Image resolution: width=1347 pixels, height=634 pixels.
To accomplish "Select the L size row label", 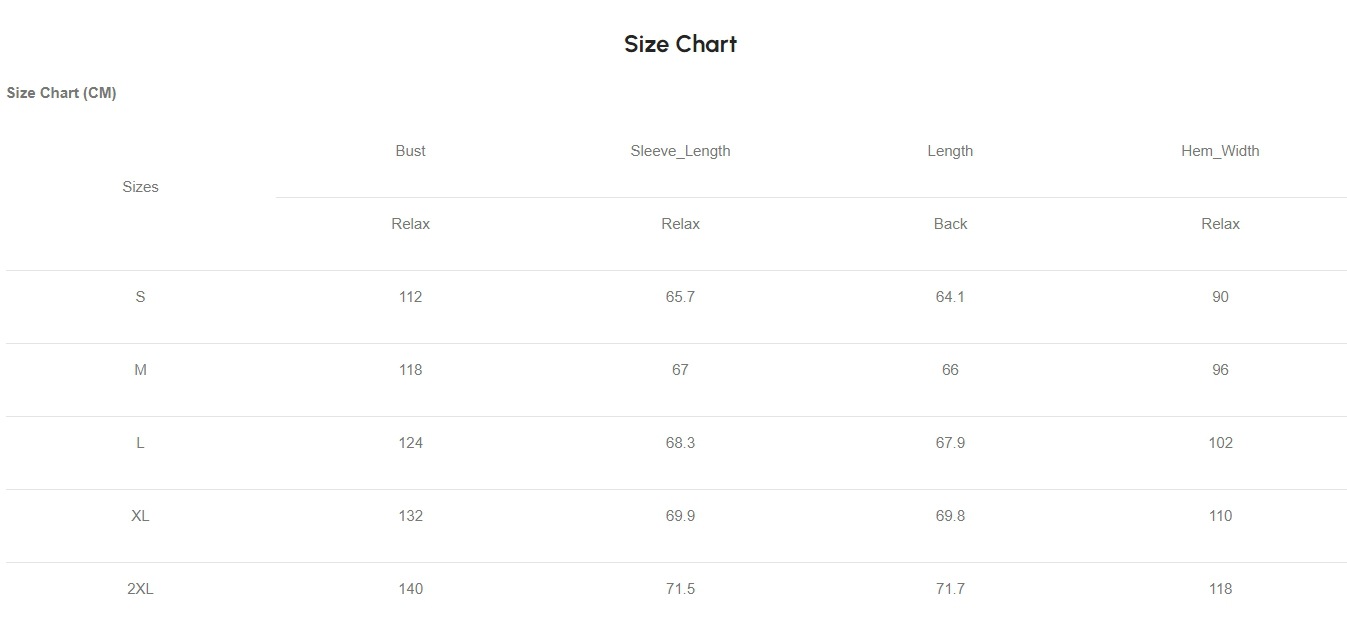I will 140,443.
